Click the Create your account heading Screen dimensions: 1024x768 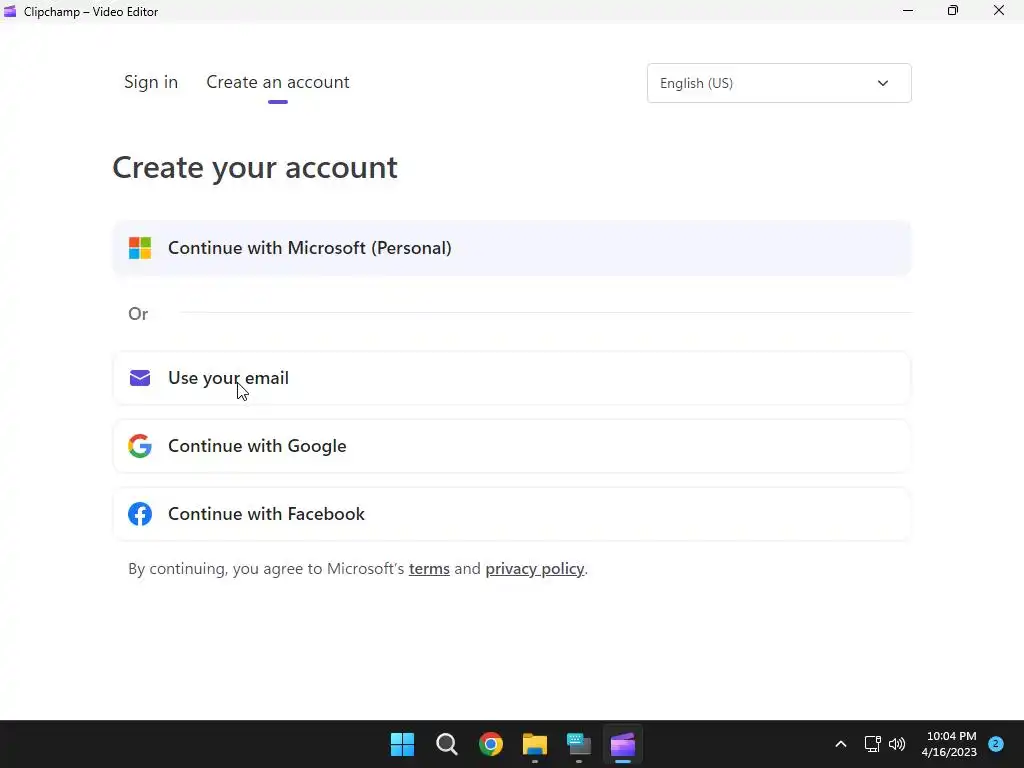(255, 168)
